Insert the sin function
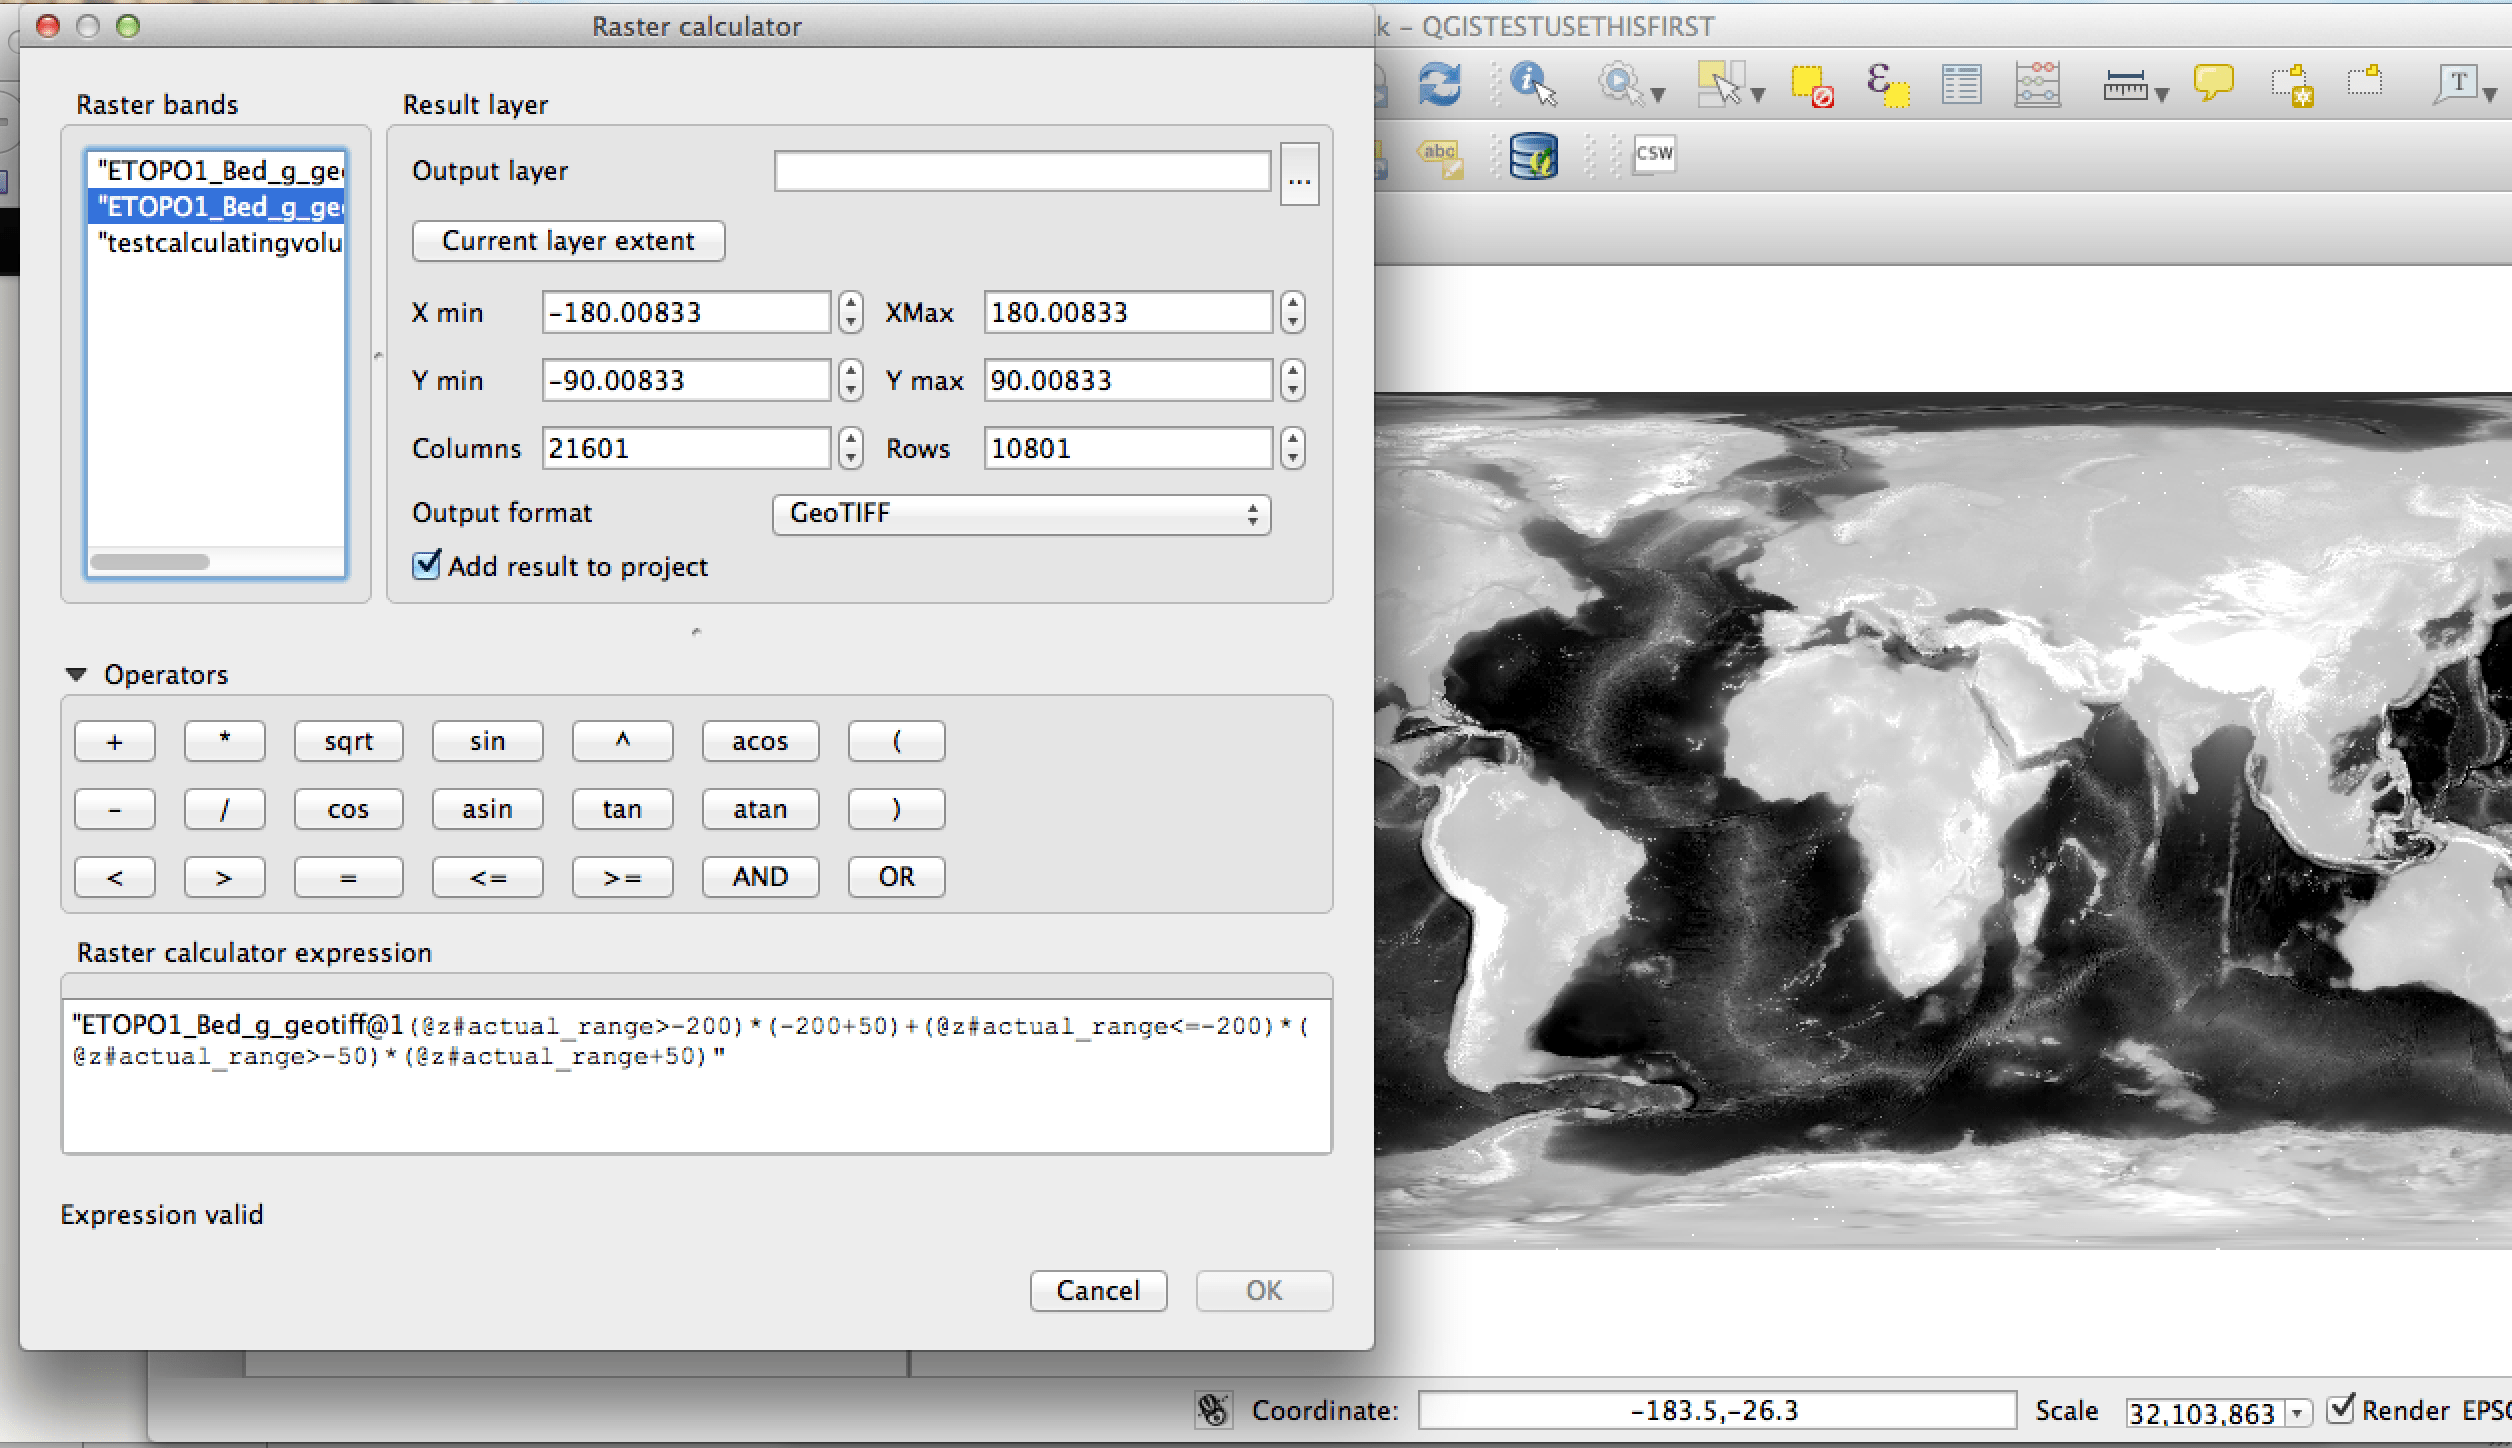The width and height of the screenshot is (2512, 1448). pyautogui.click(x=487, y=741)
